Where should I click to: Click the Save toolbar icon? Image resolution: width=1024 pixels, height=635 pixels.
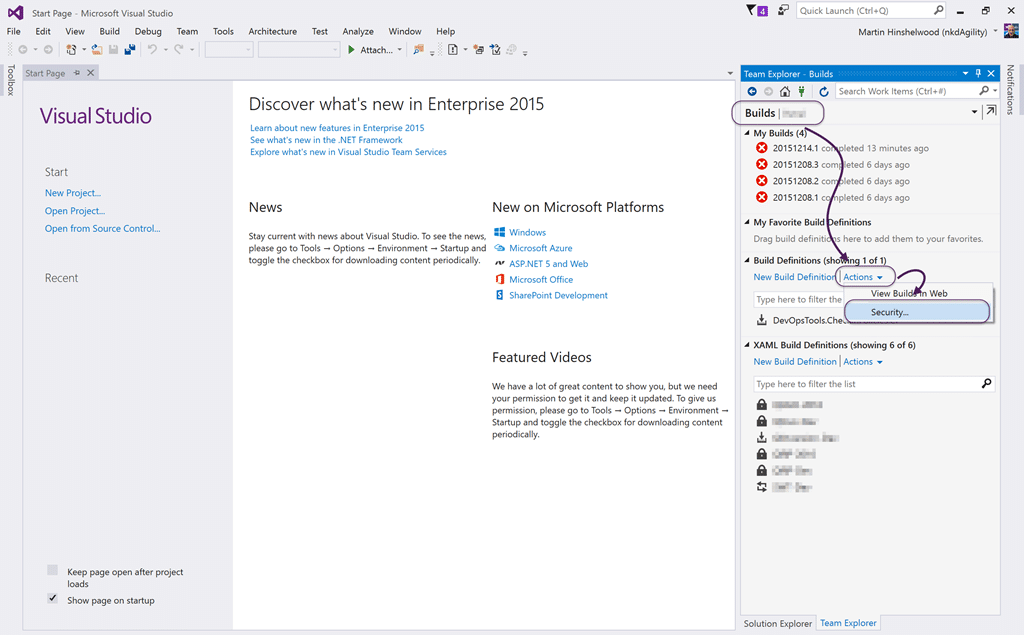114,50
